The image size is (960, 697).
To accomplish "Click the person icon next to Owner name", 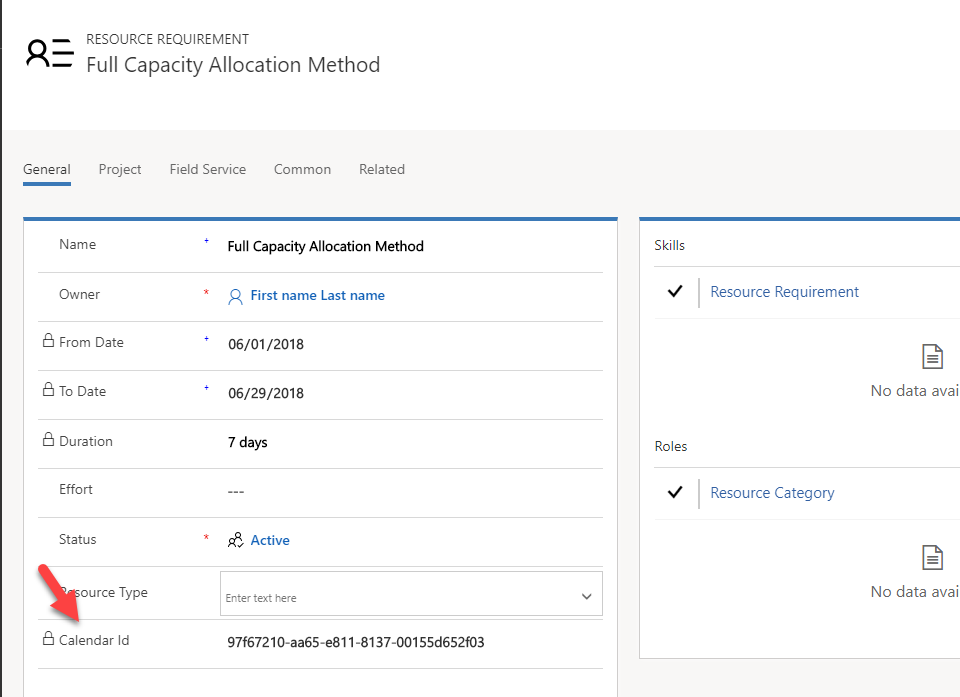I will click(235, 297).
